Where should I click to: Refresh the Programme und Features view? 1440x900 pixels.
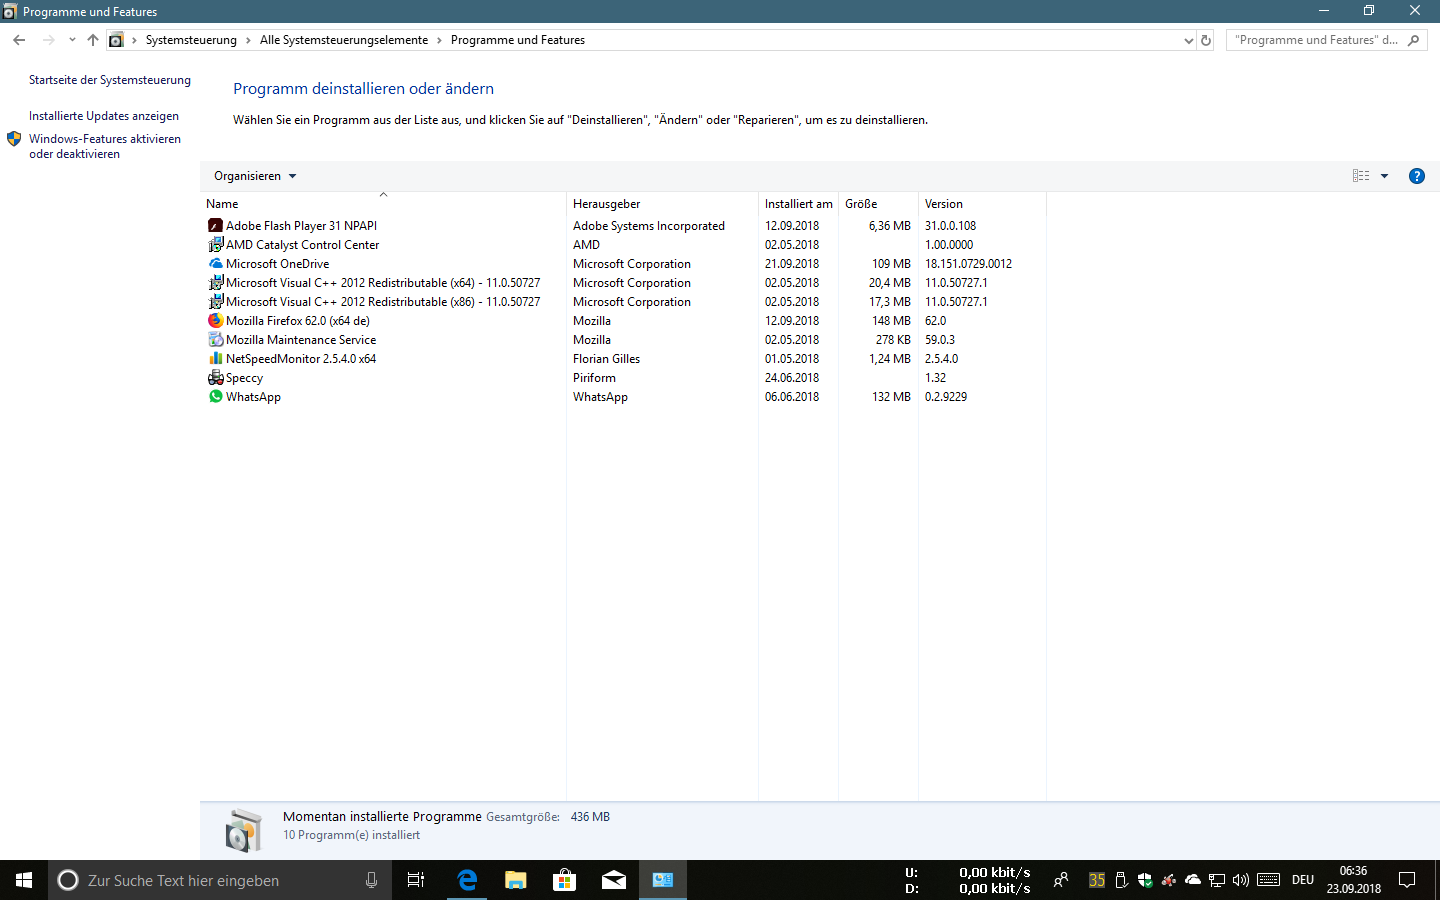pos(1206,40)
